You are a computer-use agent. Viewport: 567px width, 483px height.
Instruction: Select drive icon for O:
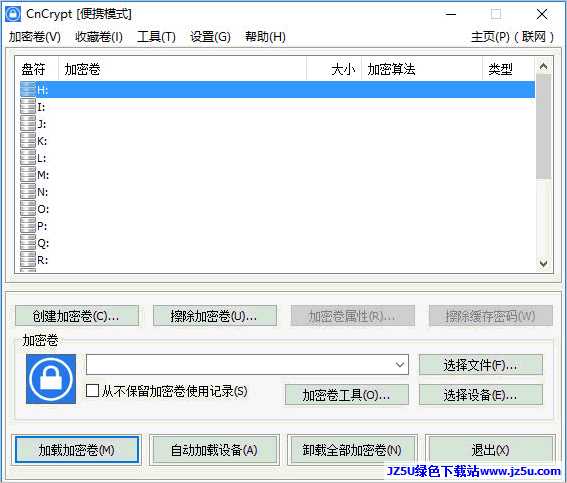point(28,209)
